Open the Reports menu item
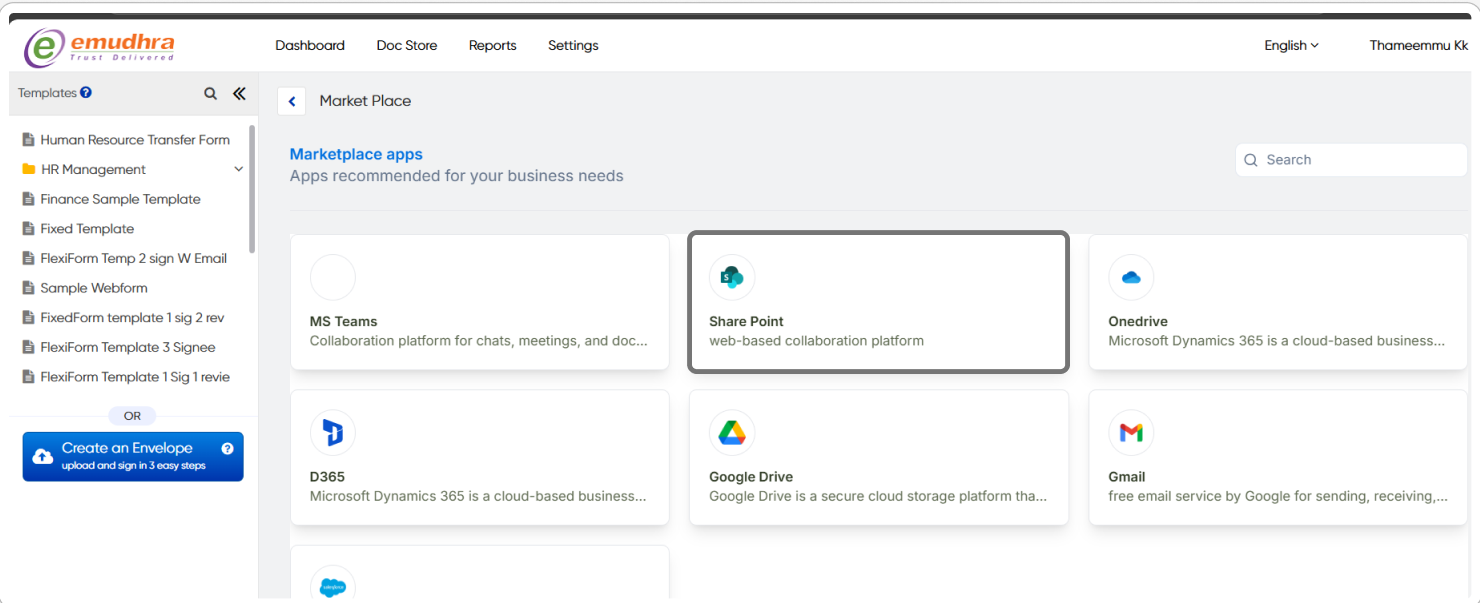The width and height of the screenshot is (1480, 603). point(492,45)
